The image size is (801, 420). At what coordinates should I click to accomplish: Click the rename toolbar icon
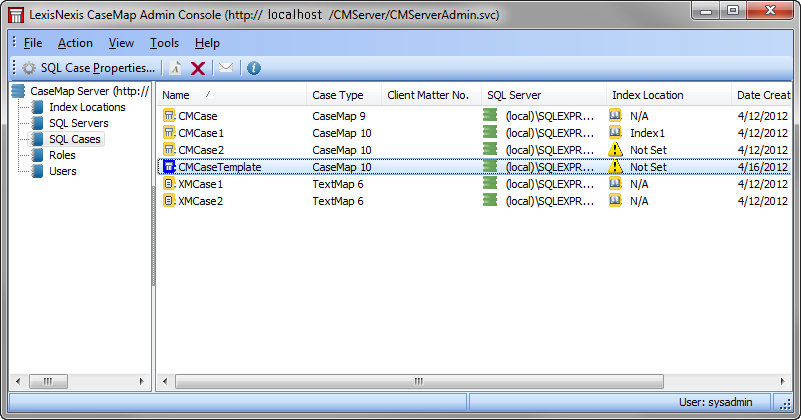(x=175, y=68)
